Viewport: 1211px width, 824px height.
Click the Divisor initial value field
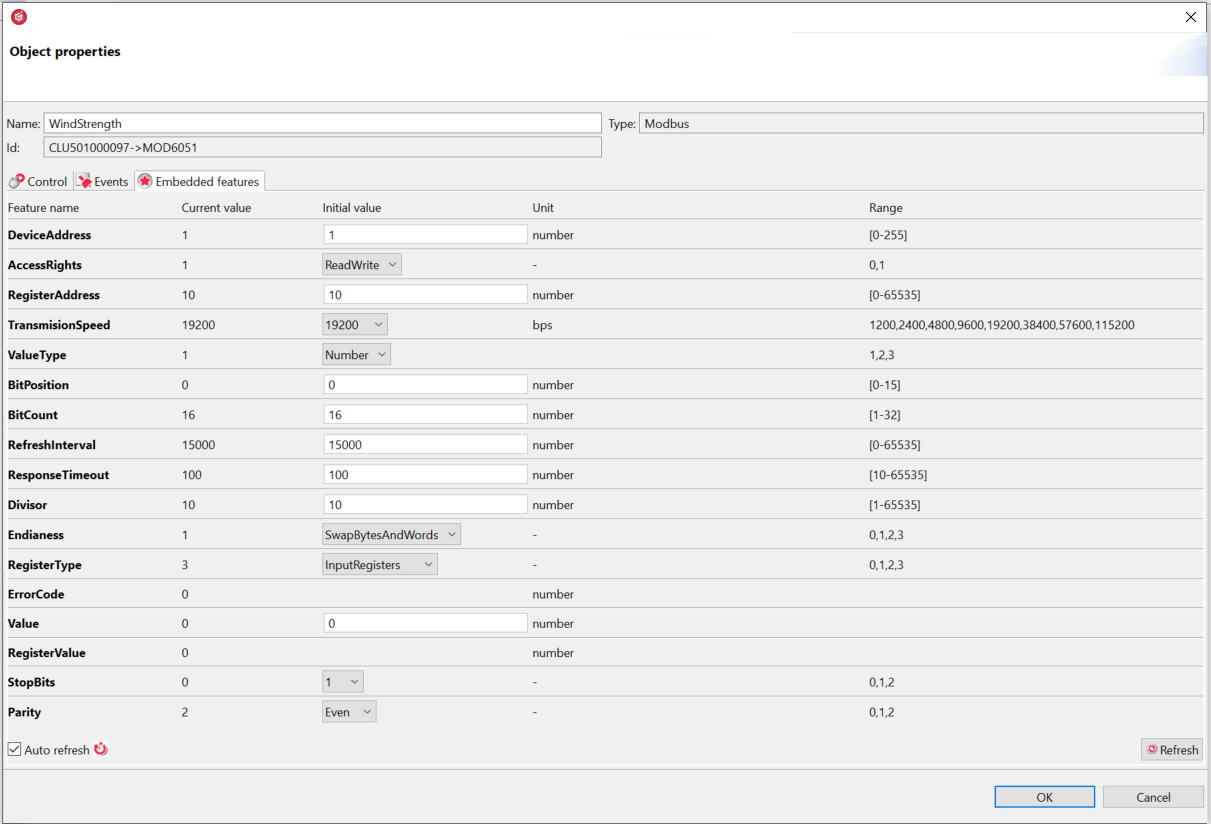click(x=425, y=505)
